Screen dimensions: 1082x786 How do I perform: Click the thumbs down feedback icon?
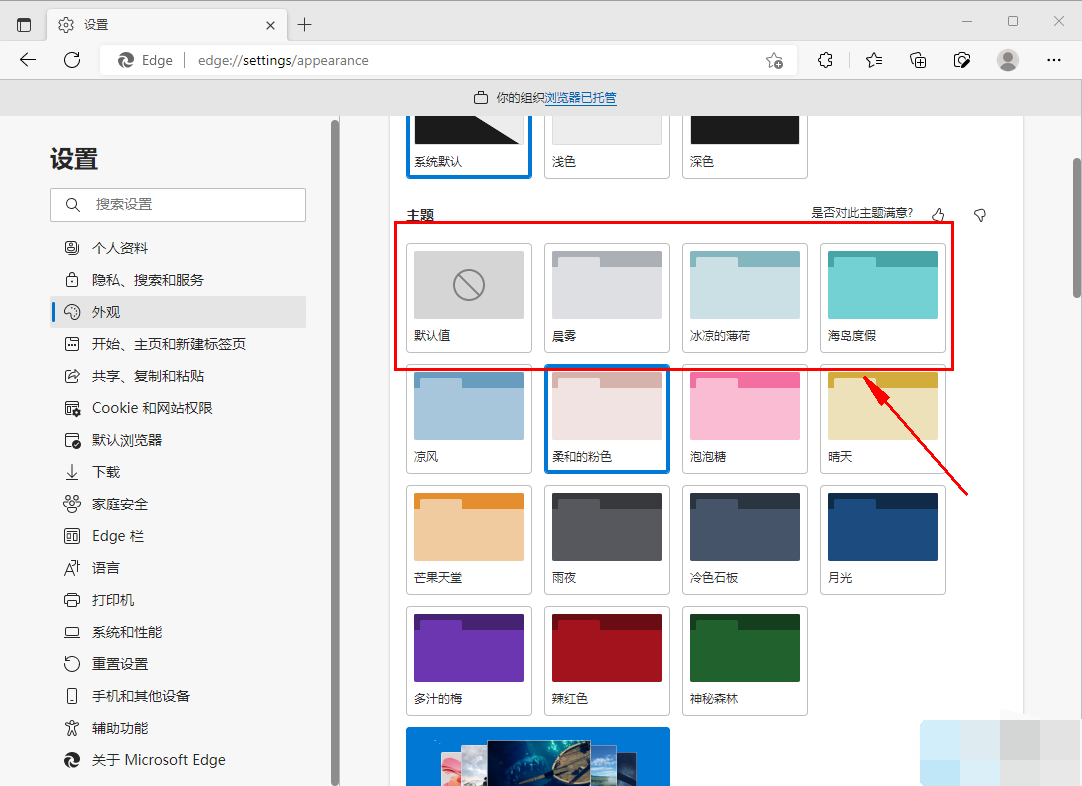[x=980, y=214]
